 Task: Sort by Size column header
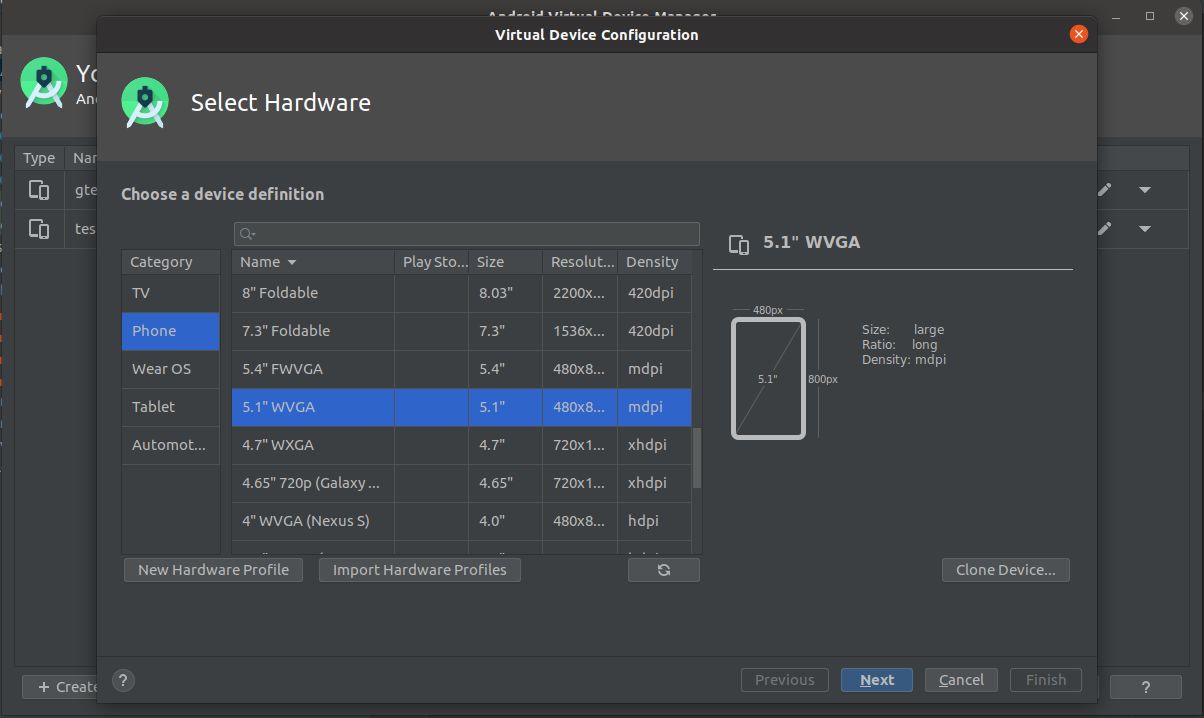(x=505, y=262)
